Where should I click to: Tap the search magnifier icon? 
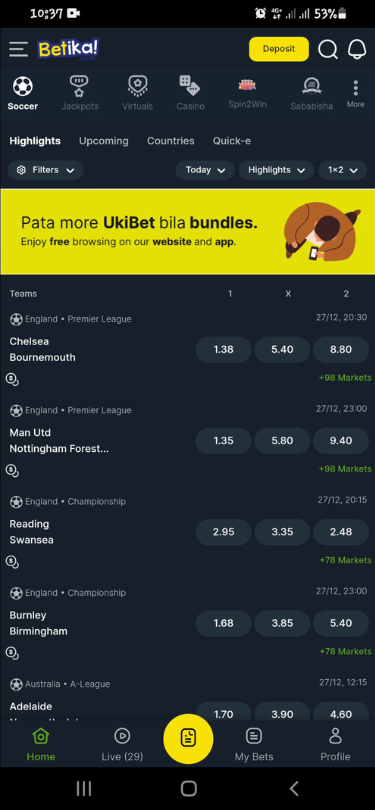point(327,50)
